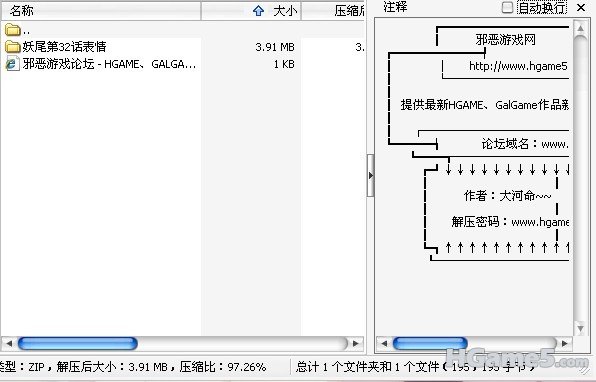Collapse comment pane with splitter arrow

pyautogui.click(x=371, y=175)
